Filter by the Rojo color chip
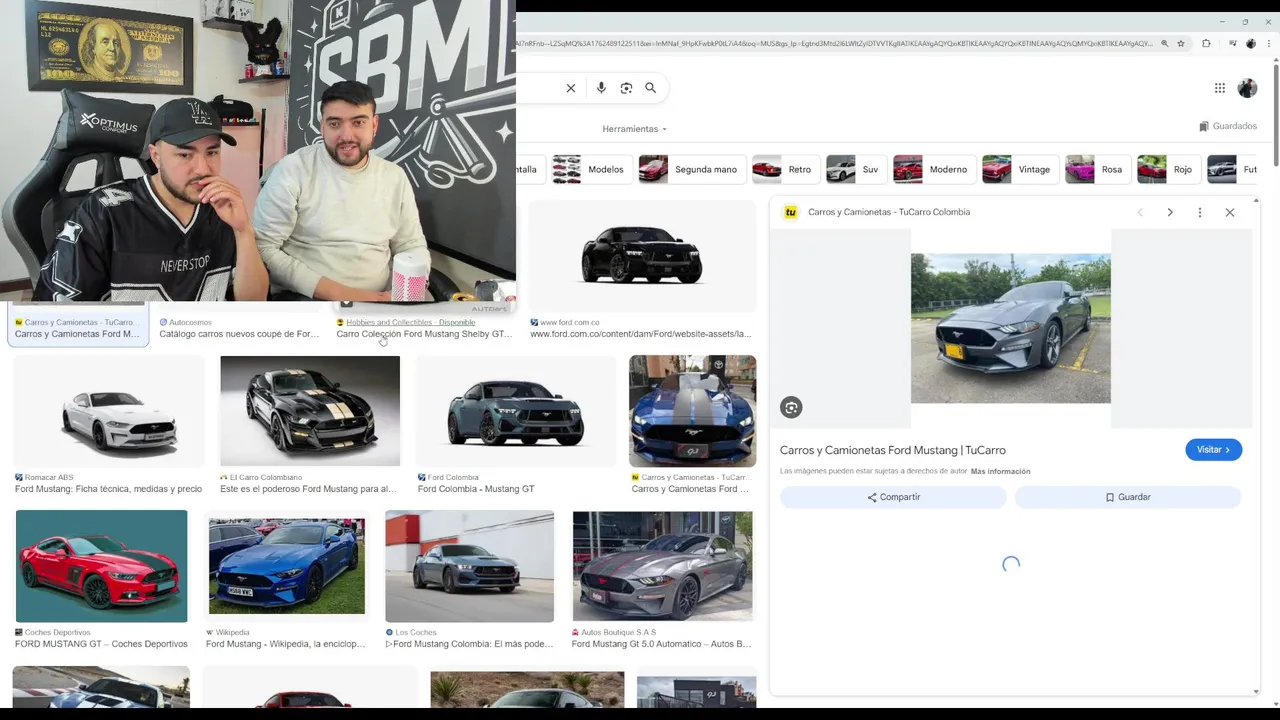The image size is (1280, 720). pos(1167,169)
